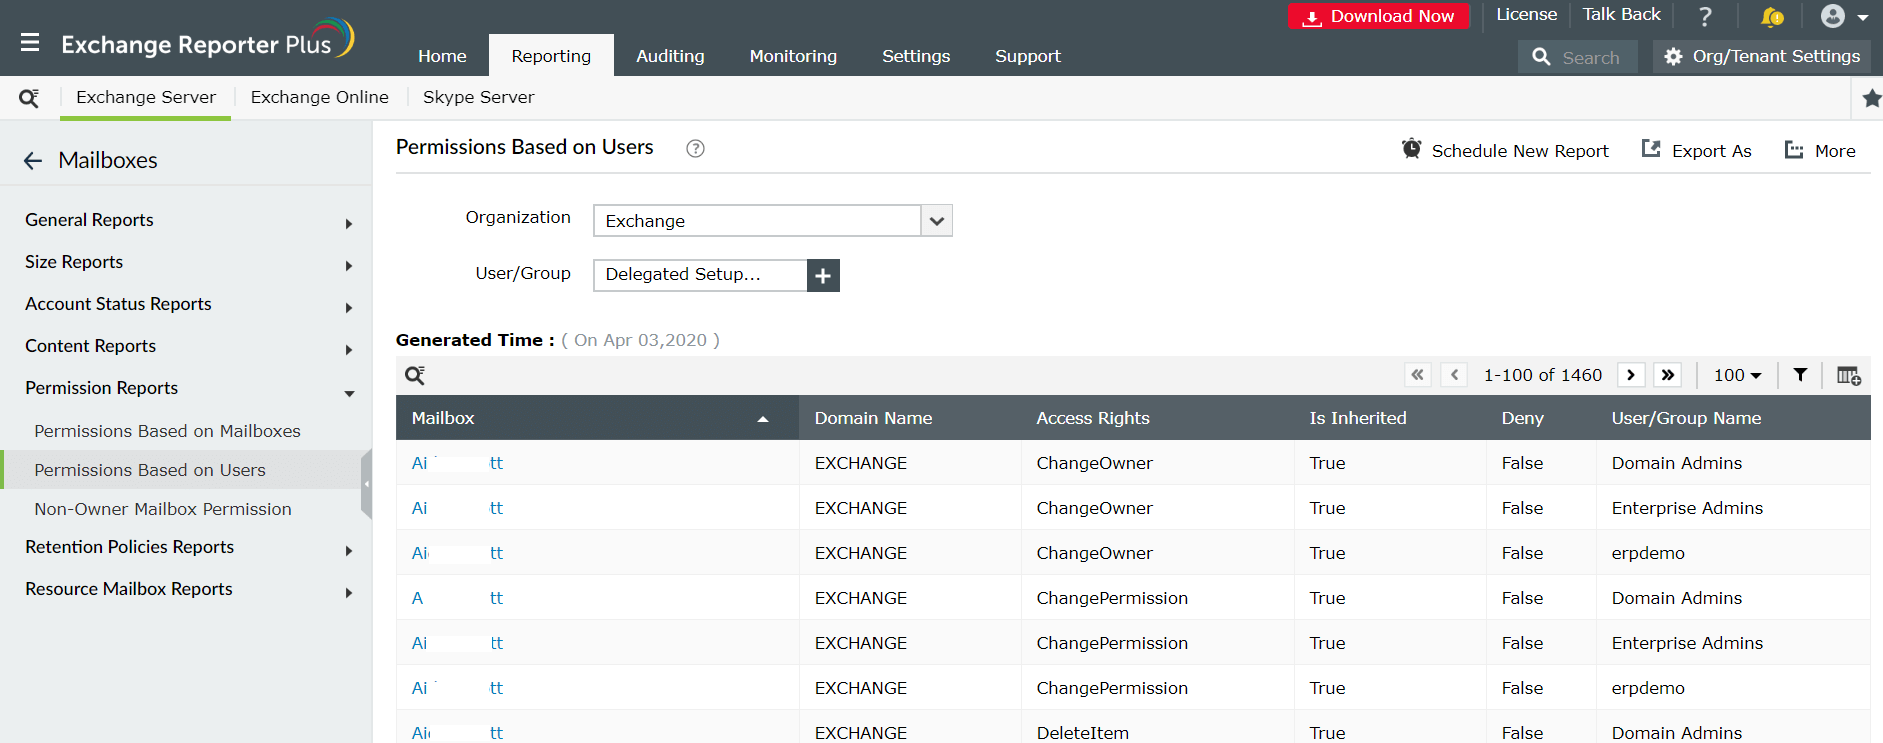
Task: Select the Exchange Online sub-tab
Action: pos(319,98)
